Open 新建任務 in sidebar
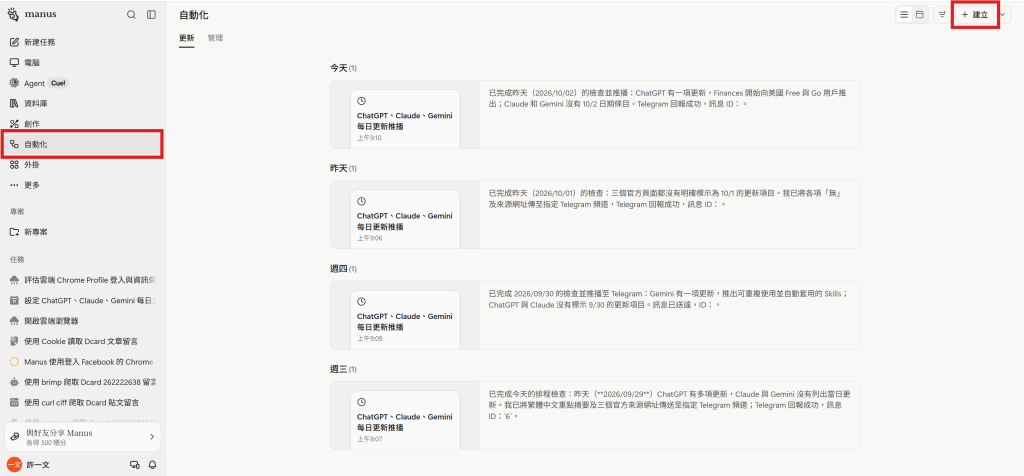 82,42
